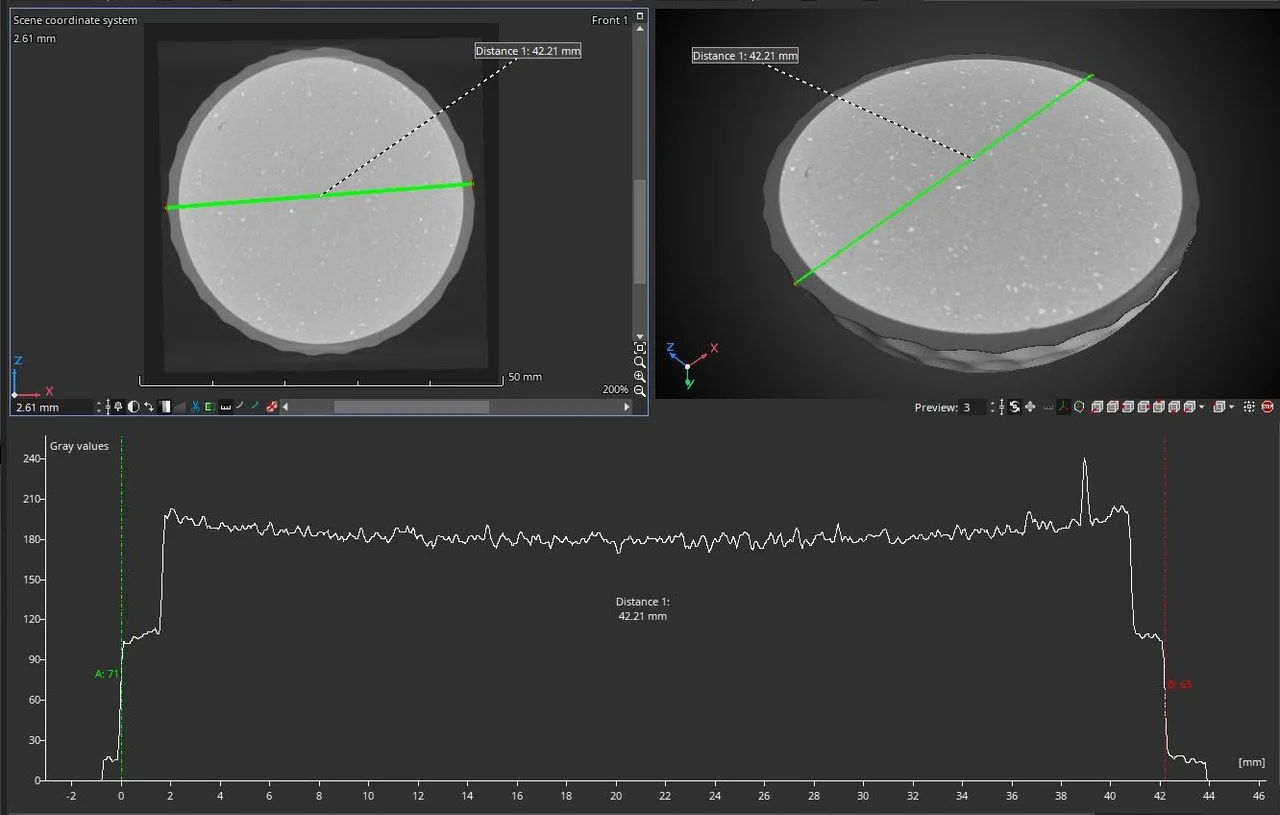The image size is (1280, 815).
Task: Select the gradient grayscale icon in 2D toolbar
Action: (164, 407)
